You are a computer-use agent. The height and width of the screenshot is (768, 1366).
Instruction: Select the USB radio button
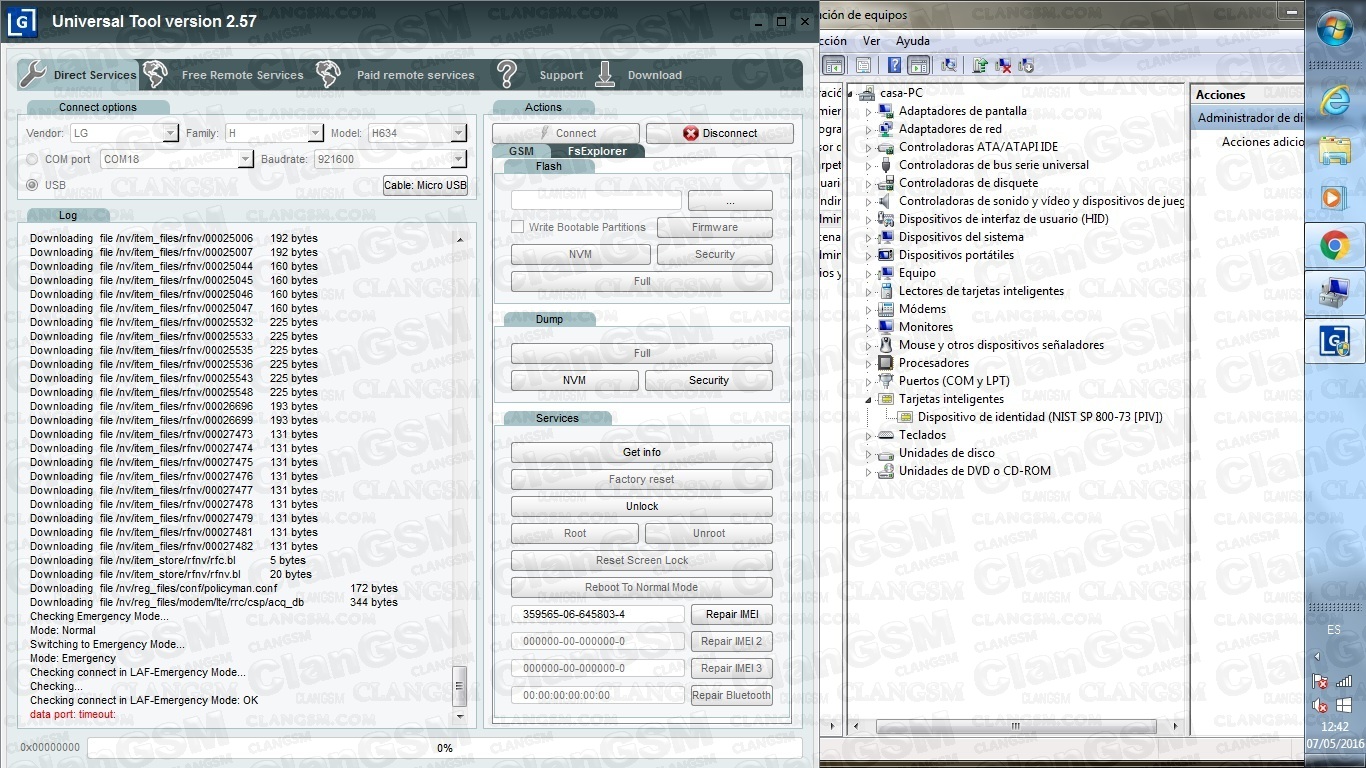coord(33,185)
